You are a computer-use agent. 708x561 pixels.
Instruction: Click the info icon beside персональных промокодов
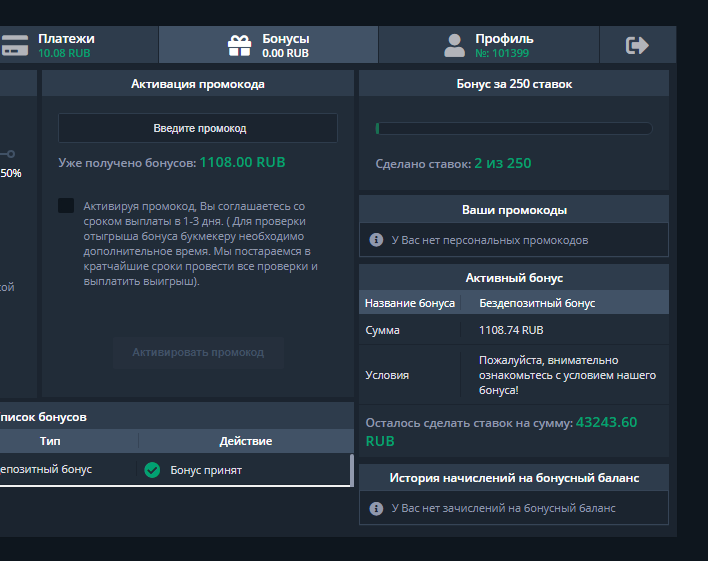(x=376, y=240)
